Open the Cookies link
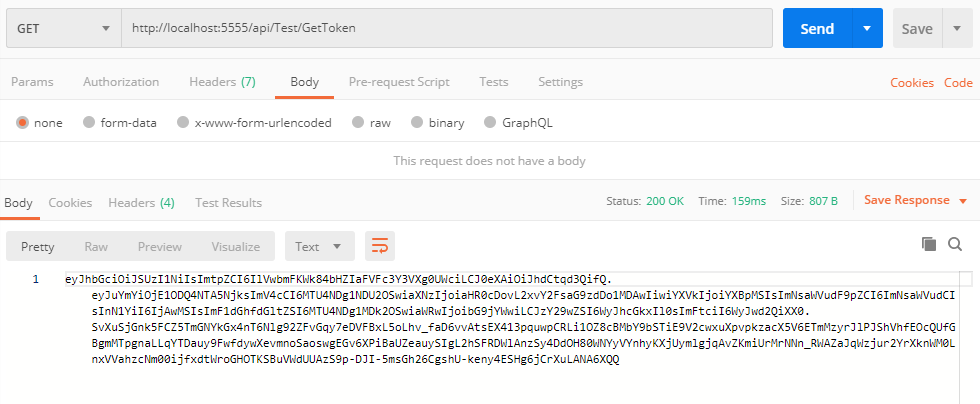Screen dimensions: 980x404 [x=911, y=83]
